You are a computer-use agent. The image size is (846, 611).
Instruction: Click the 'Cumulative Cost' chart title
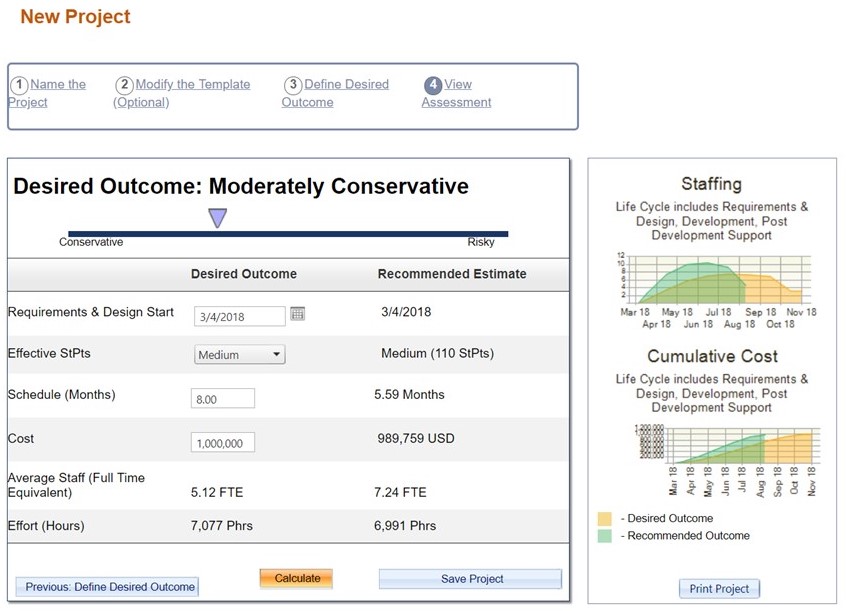(713, 356)
